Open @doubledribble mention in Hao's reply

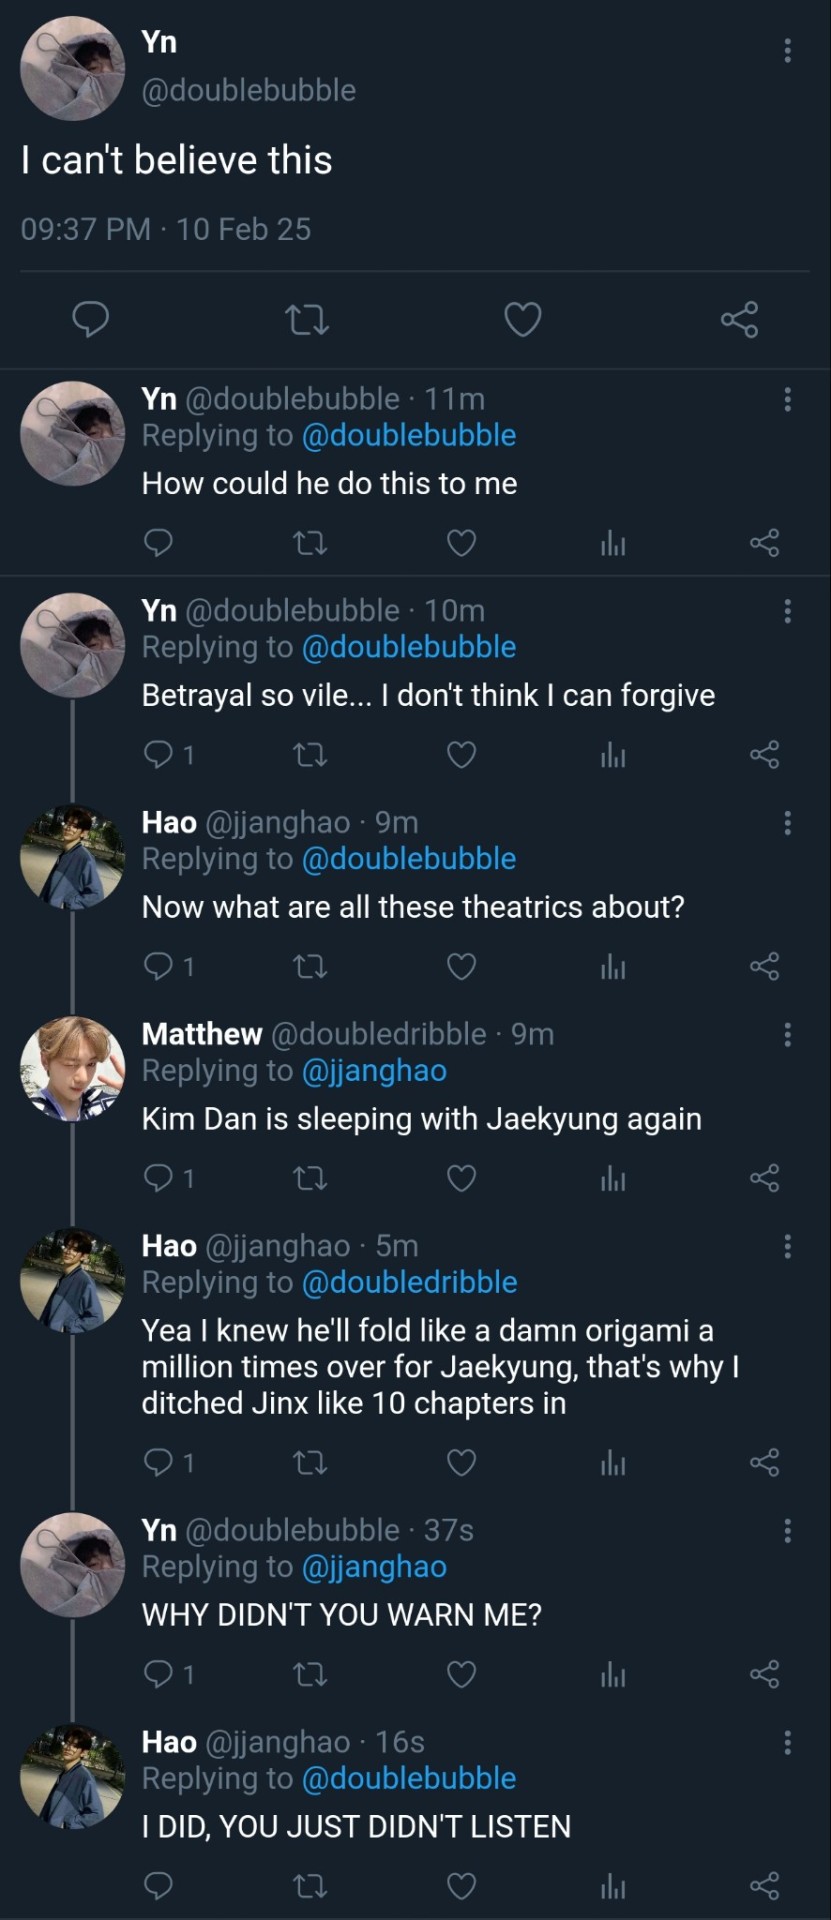pyautogui.click(x=409, y=1282)
